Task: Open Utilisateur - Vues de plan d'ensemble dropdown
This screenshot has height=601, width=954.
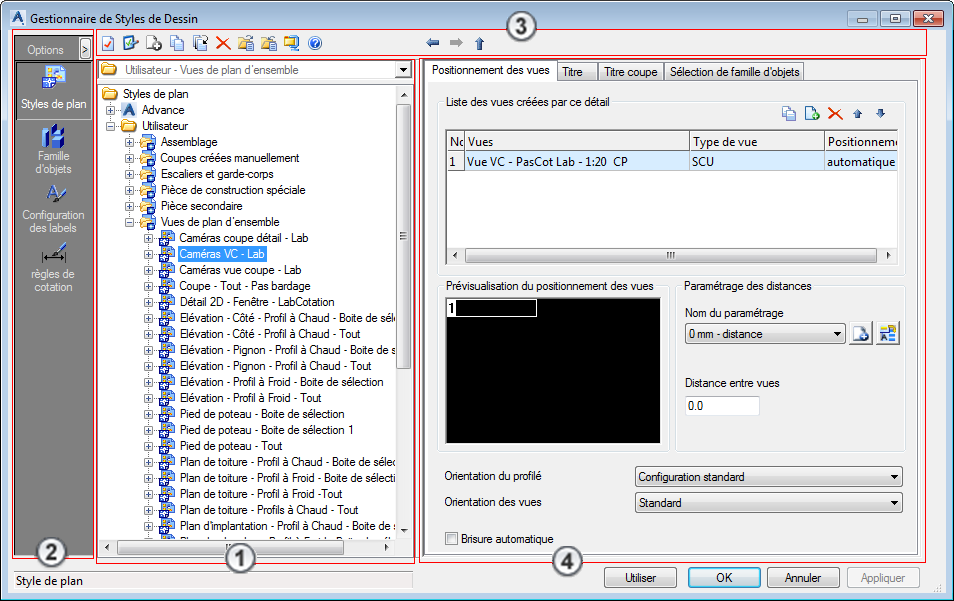Action: pyautogui.click(x=403, y=70)
